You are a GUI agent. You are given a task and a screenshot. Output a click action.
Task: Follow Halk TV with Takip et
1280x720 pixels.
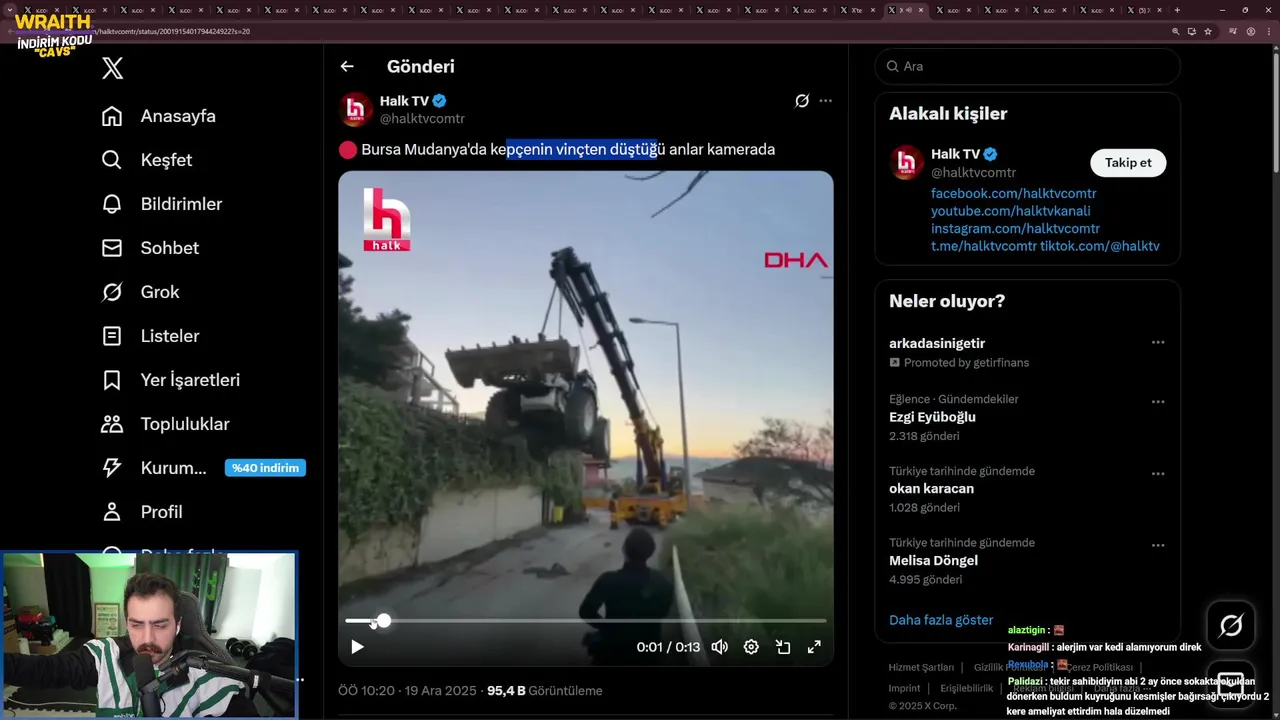[1128, 163]
